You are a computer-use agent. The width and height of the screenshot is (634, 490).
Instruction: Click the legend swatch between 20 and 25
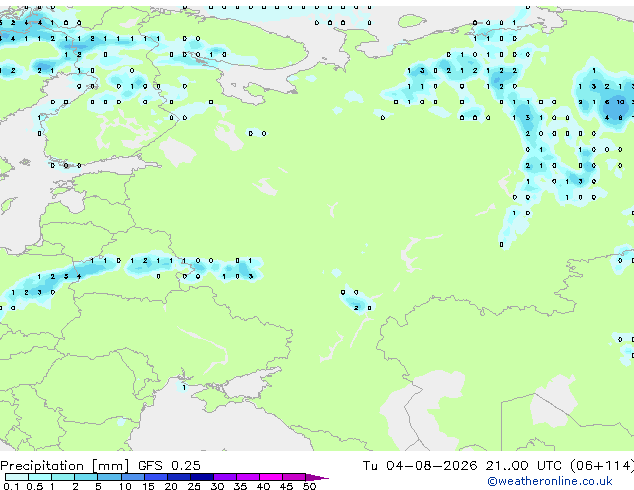click(179, 477)
